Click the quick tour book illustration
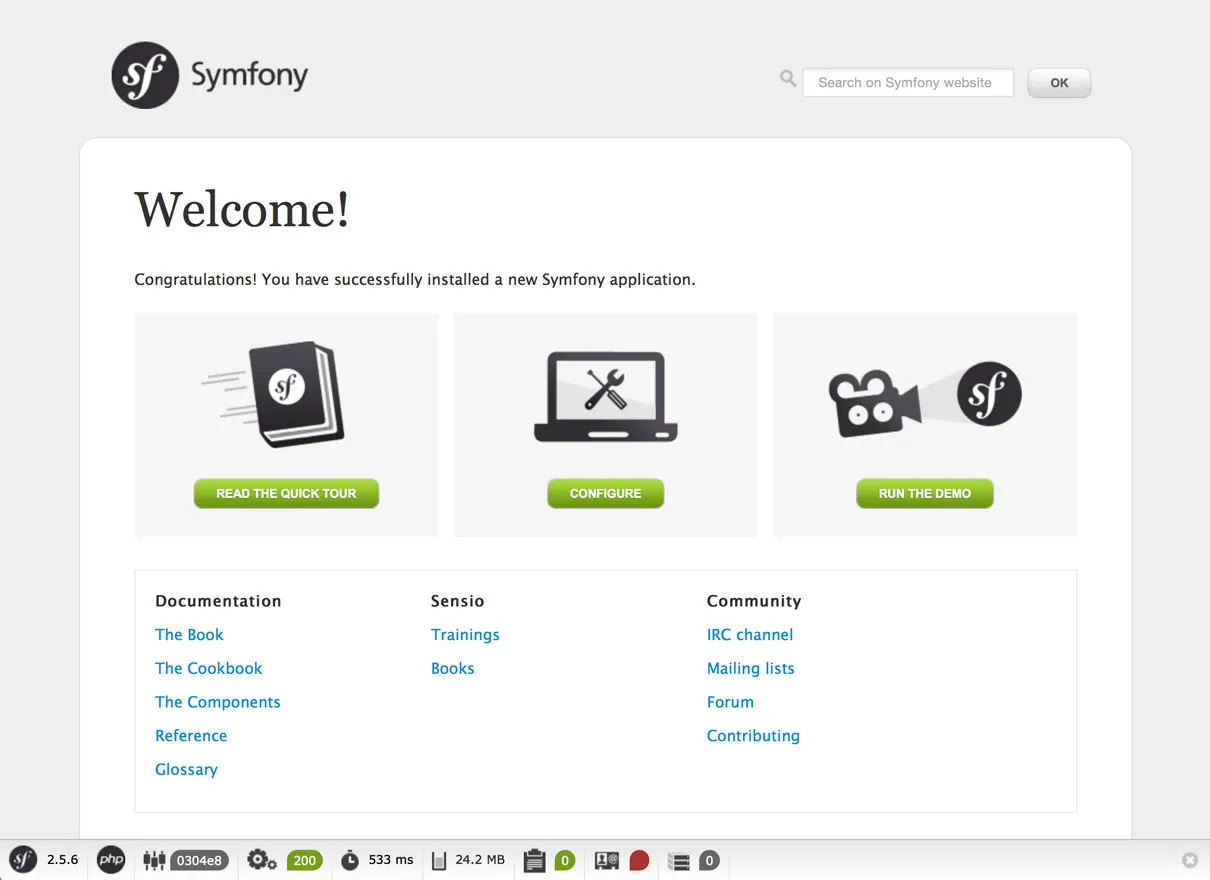The width and height of the screenshot is (1210, 880). [x=275, y=395]
